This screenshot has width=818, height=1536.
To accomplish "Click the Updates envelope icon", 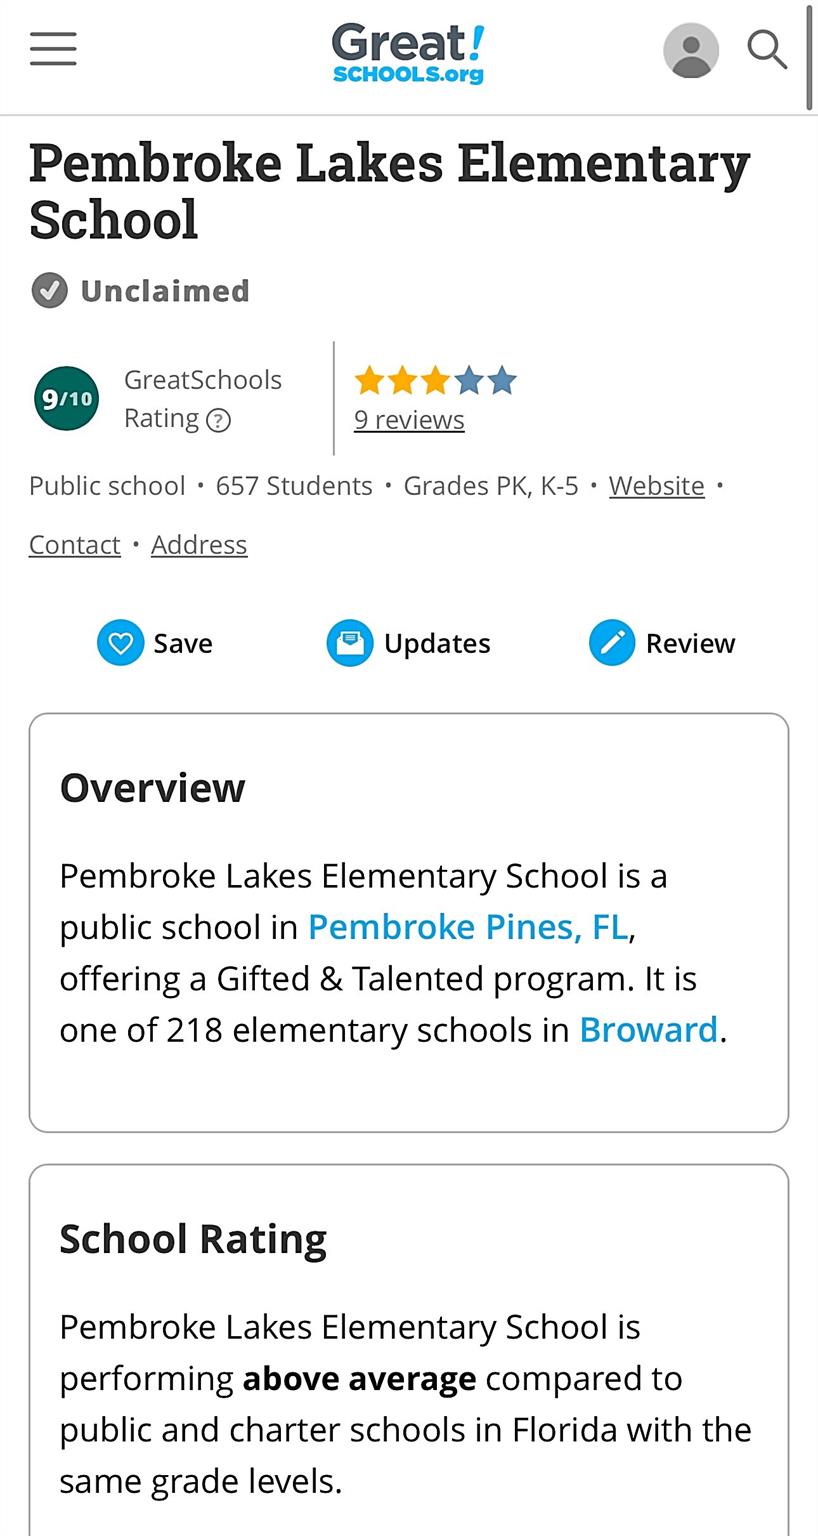I will click(x=350, y=643).
